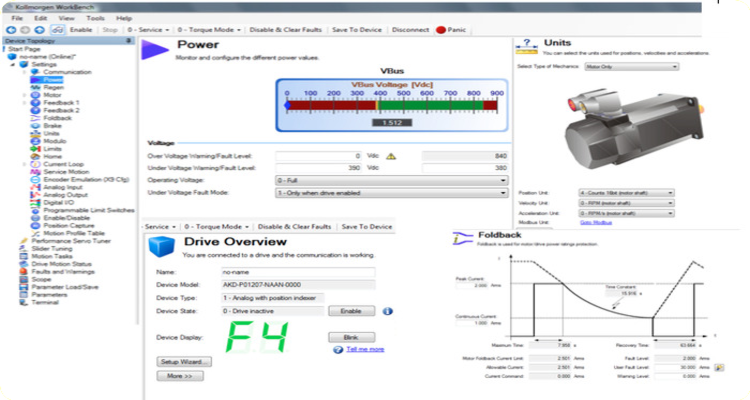This screenshot has height=400, width=750.
Task: Open the Acceleration Unit dropdown
Action: coord(627,213)
